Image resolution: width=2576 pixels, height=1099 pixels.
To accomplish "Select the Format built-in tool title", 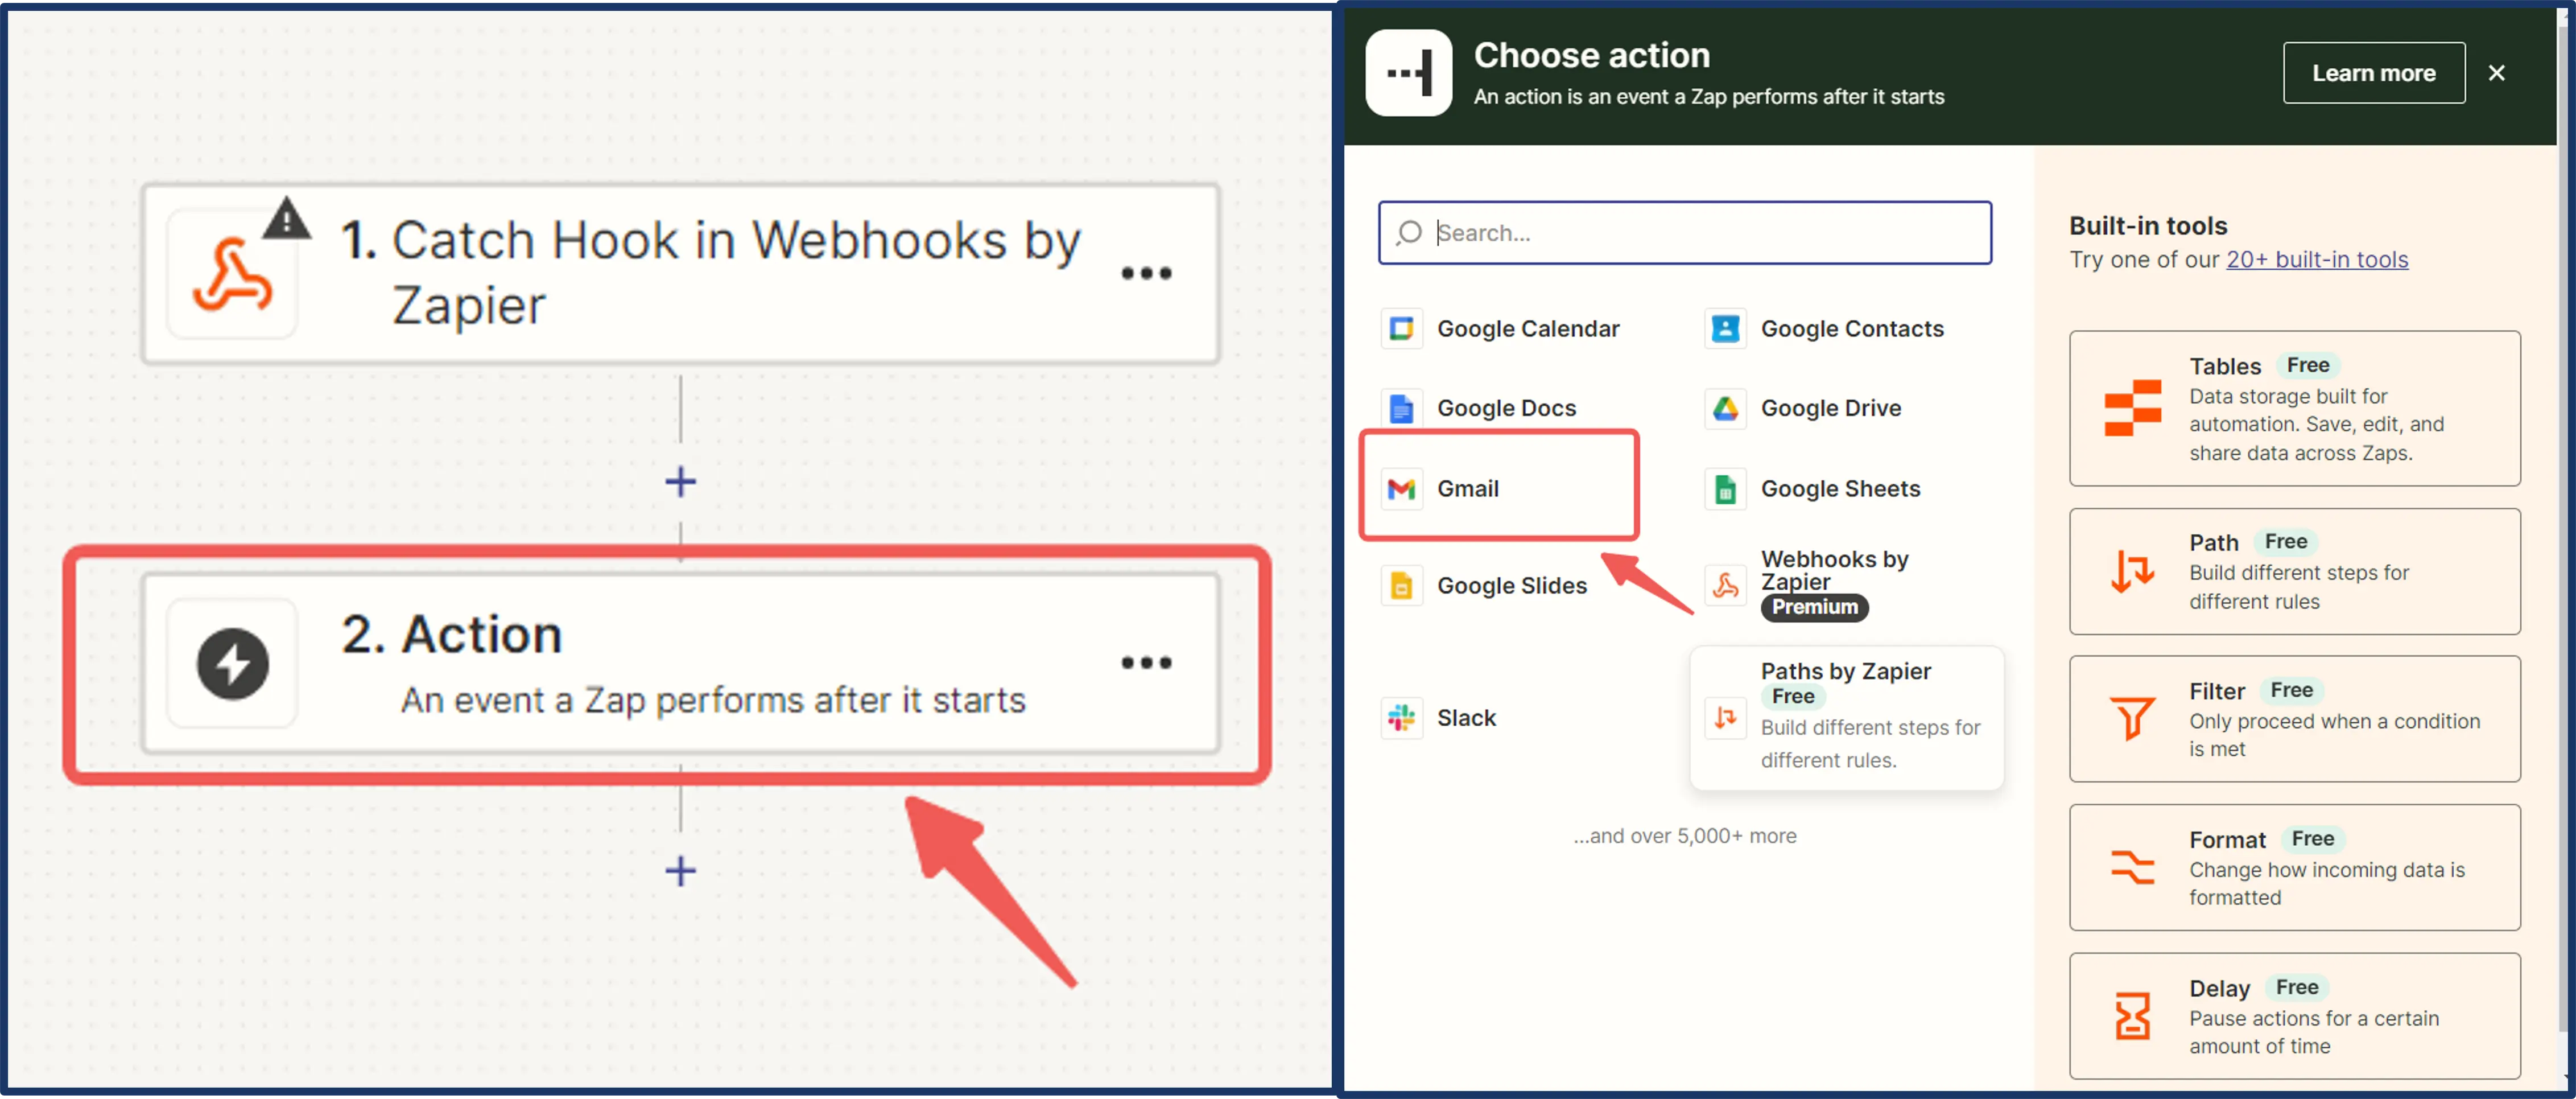I will (x=2228, y=840).
